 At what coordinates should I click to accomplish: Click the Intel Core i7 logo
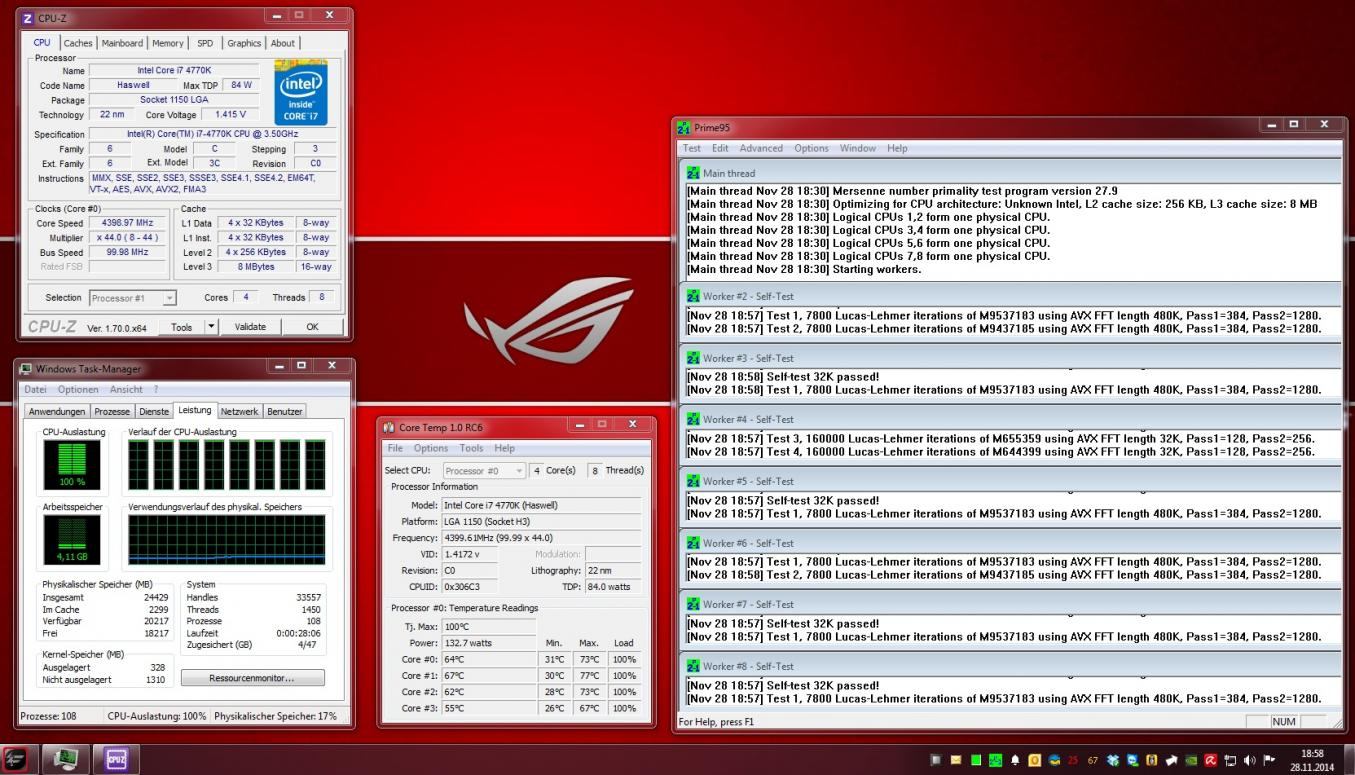tap(301, 92)
